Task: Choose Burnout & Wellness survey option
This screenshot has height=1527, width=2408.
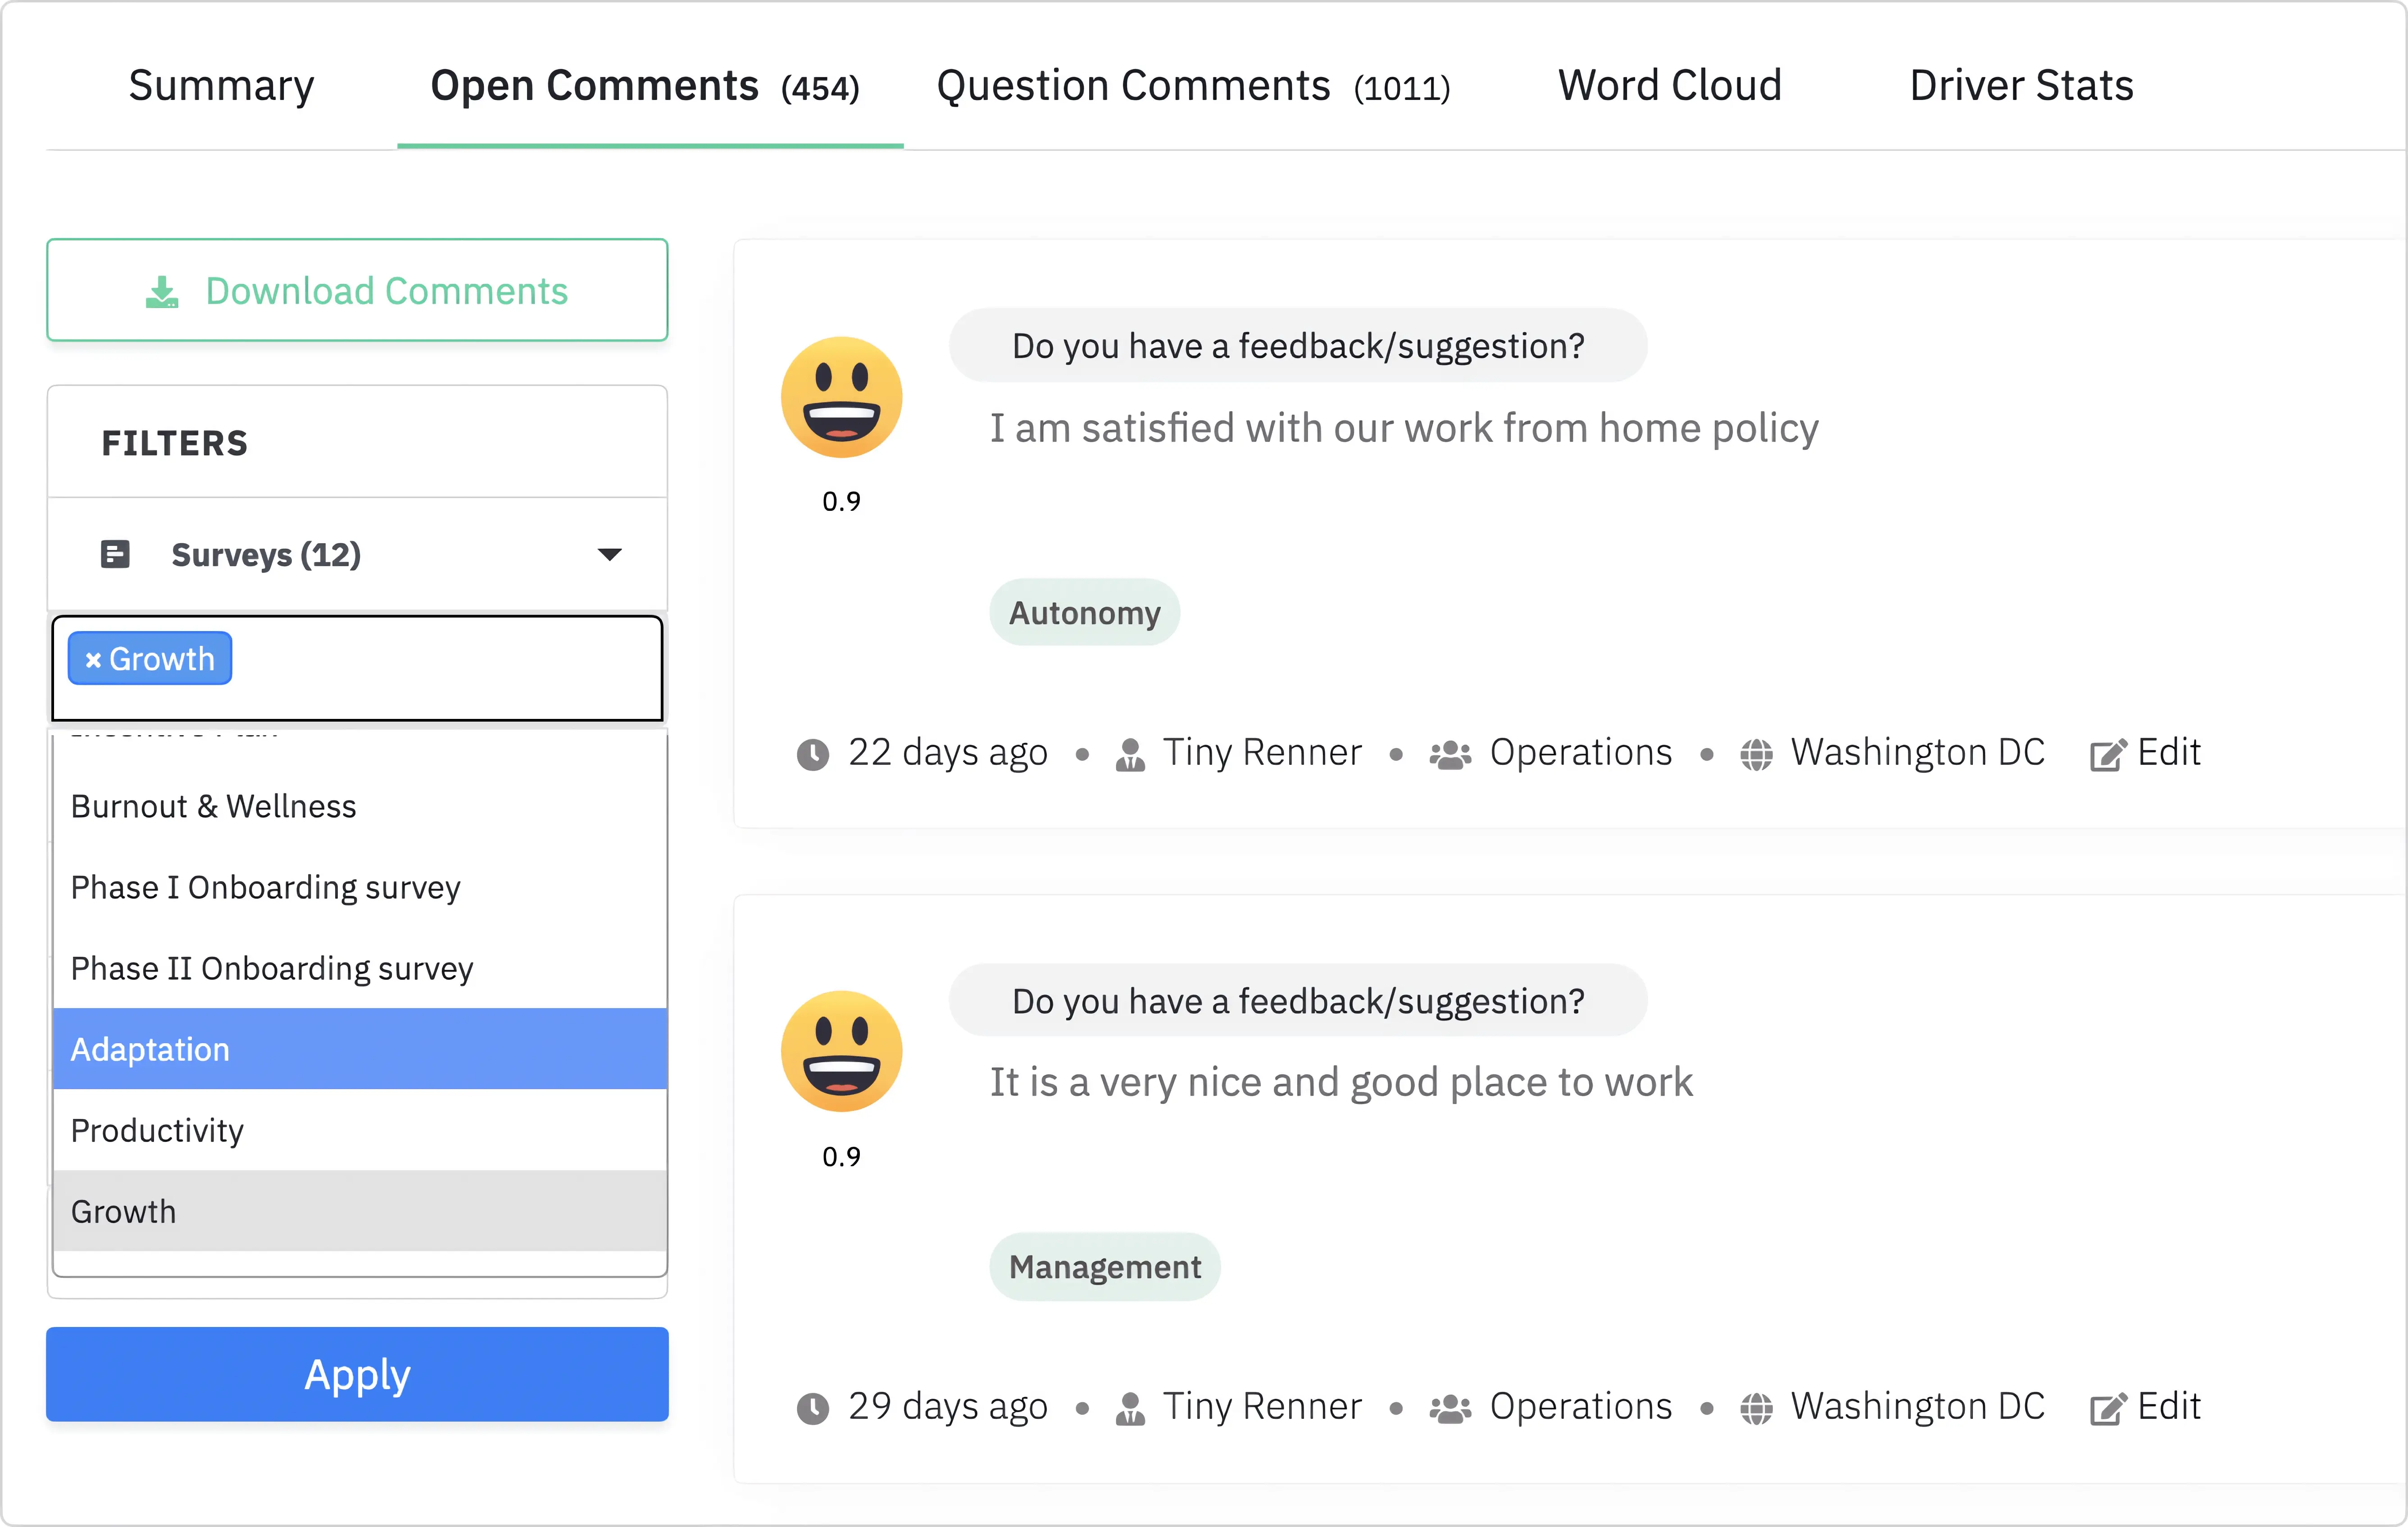Action: point(213,806)
